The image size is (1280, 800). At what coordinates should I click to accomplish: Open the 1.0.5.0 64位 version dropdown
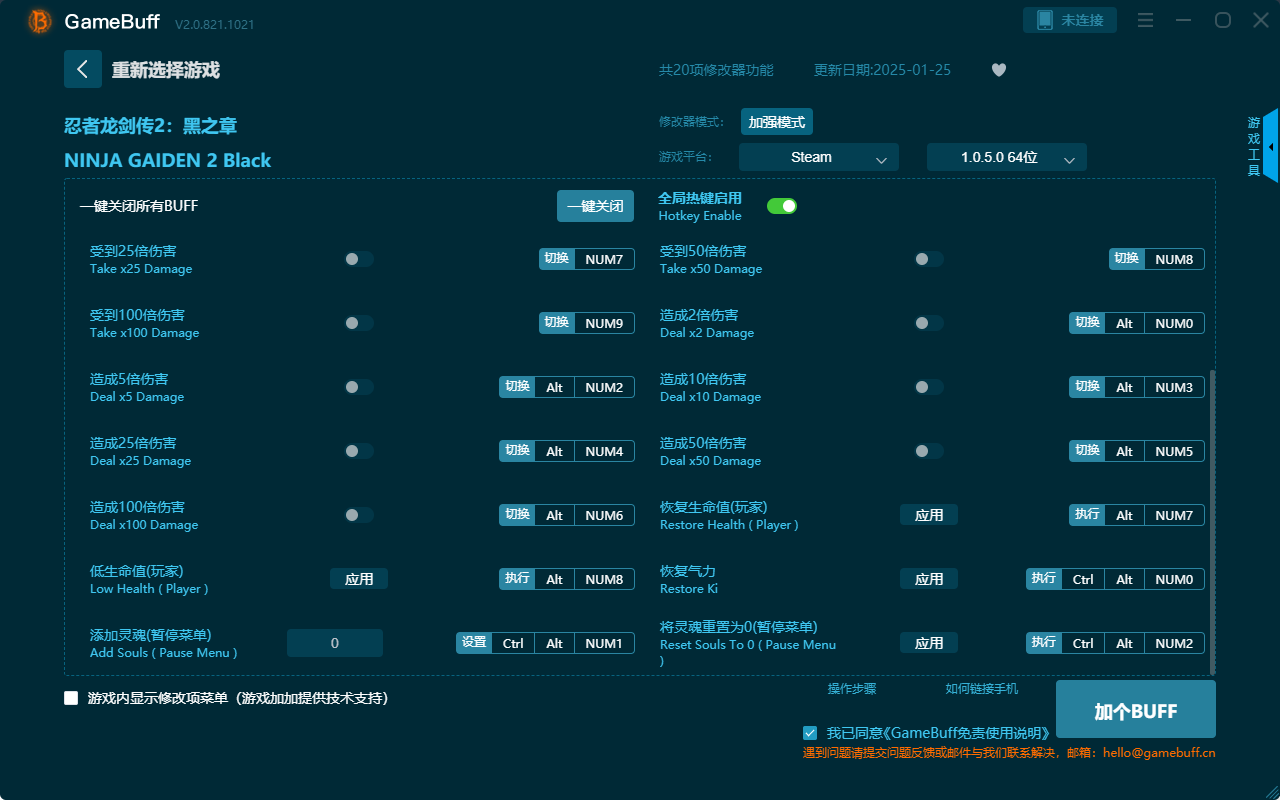1006,157
